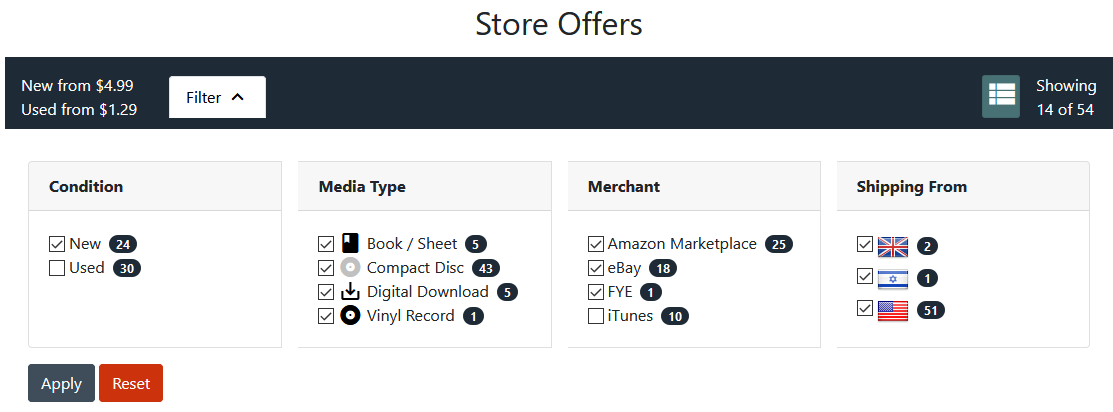Deselect the Amazon Marketplace checkbox
1113x412 pixels.
click(x=596, y=244)
